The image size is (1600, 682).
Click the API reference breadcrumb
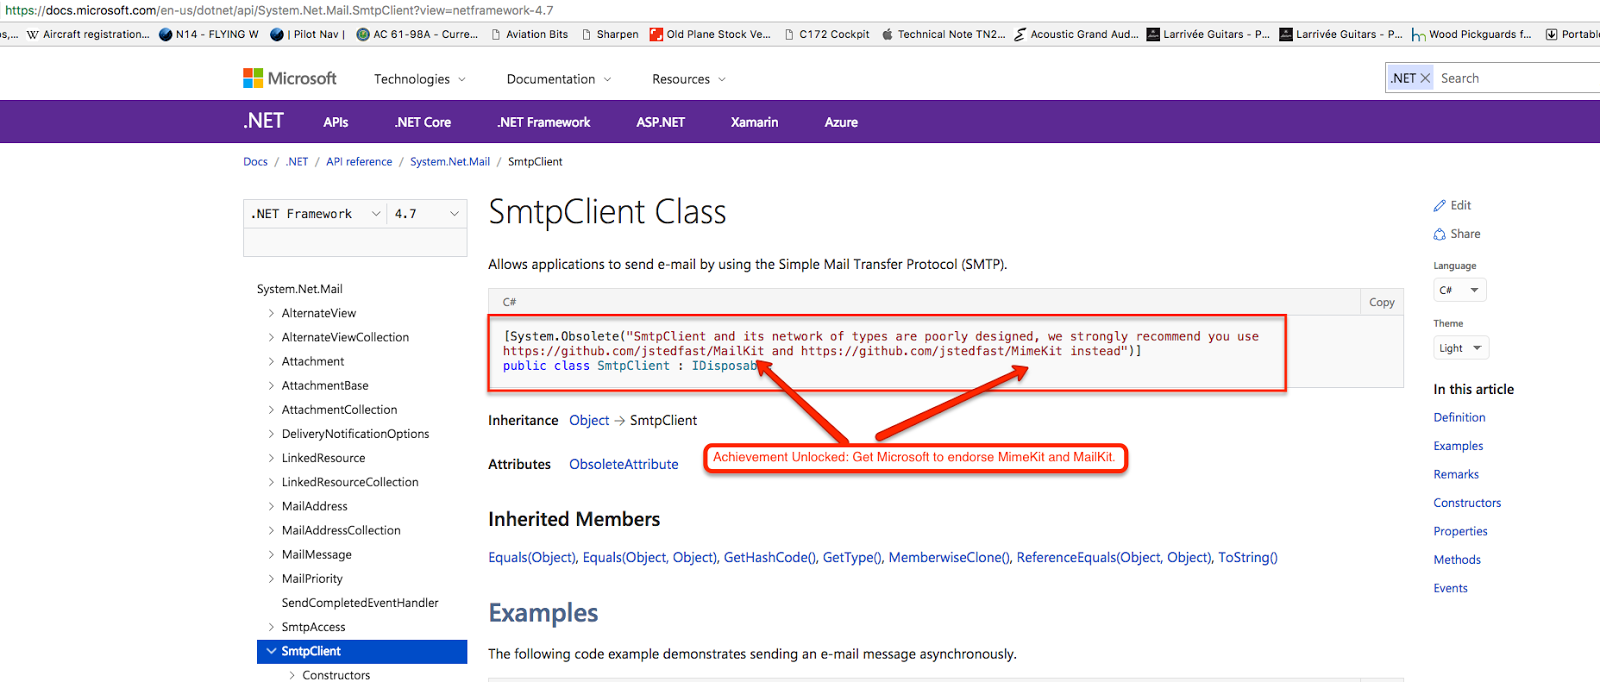tap(359, 161)
